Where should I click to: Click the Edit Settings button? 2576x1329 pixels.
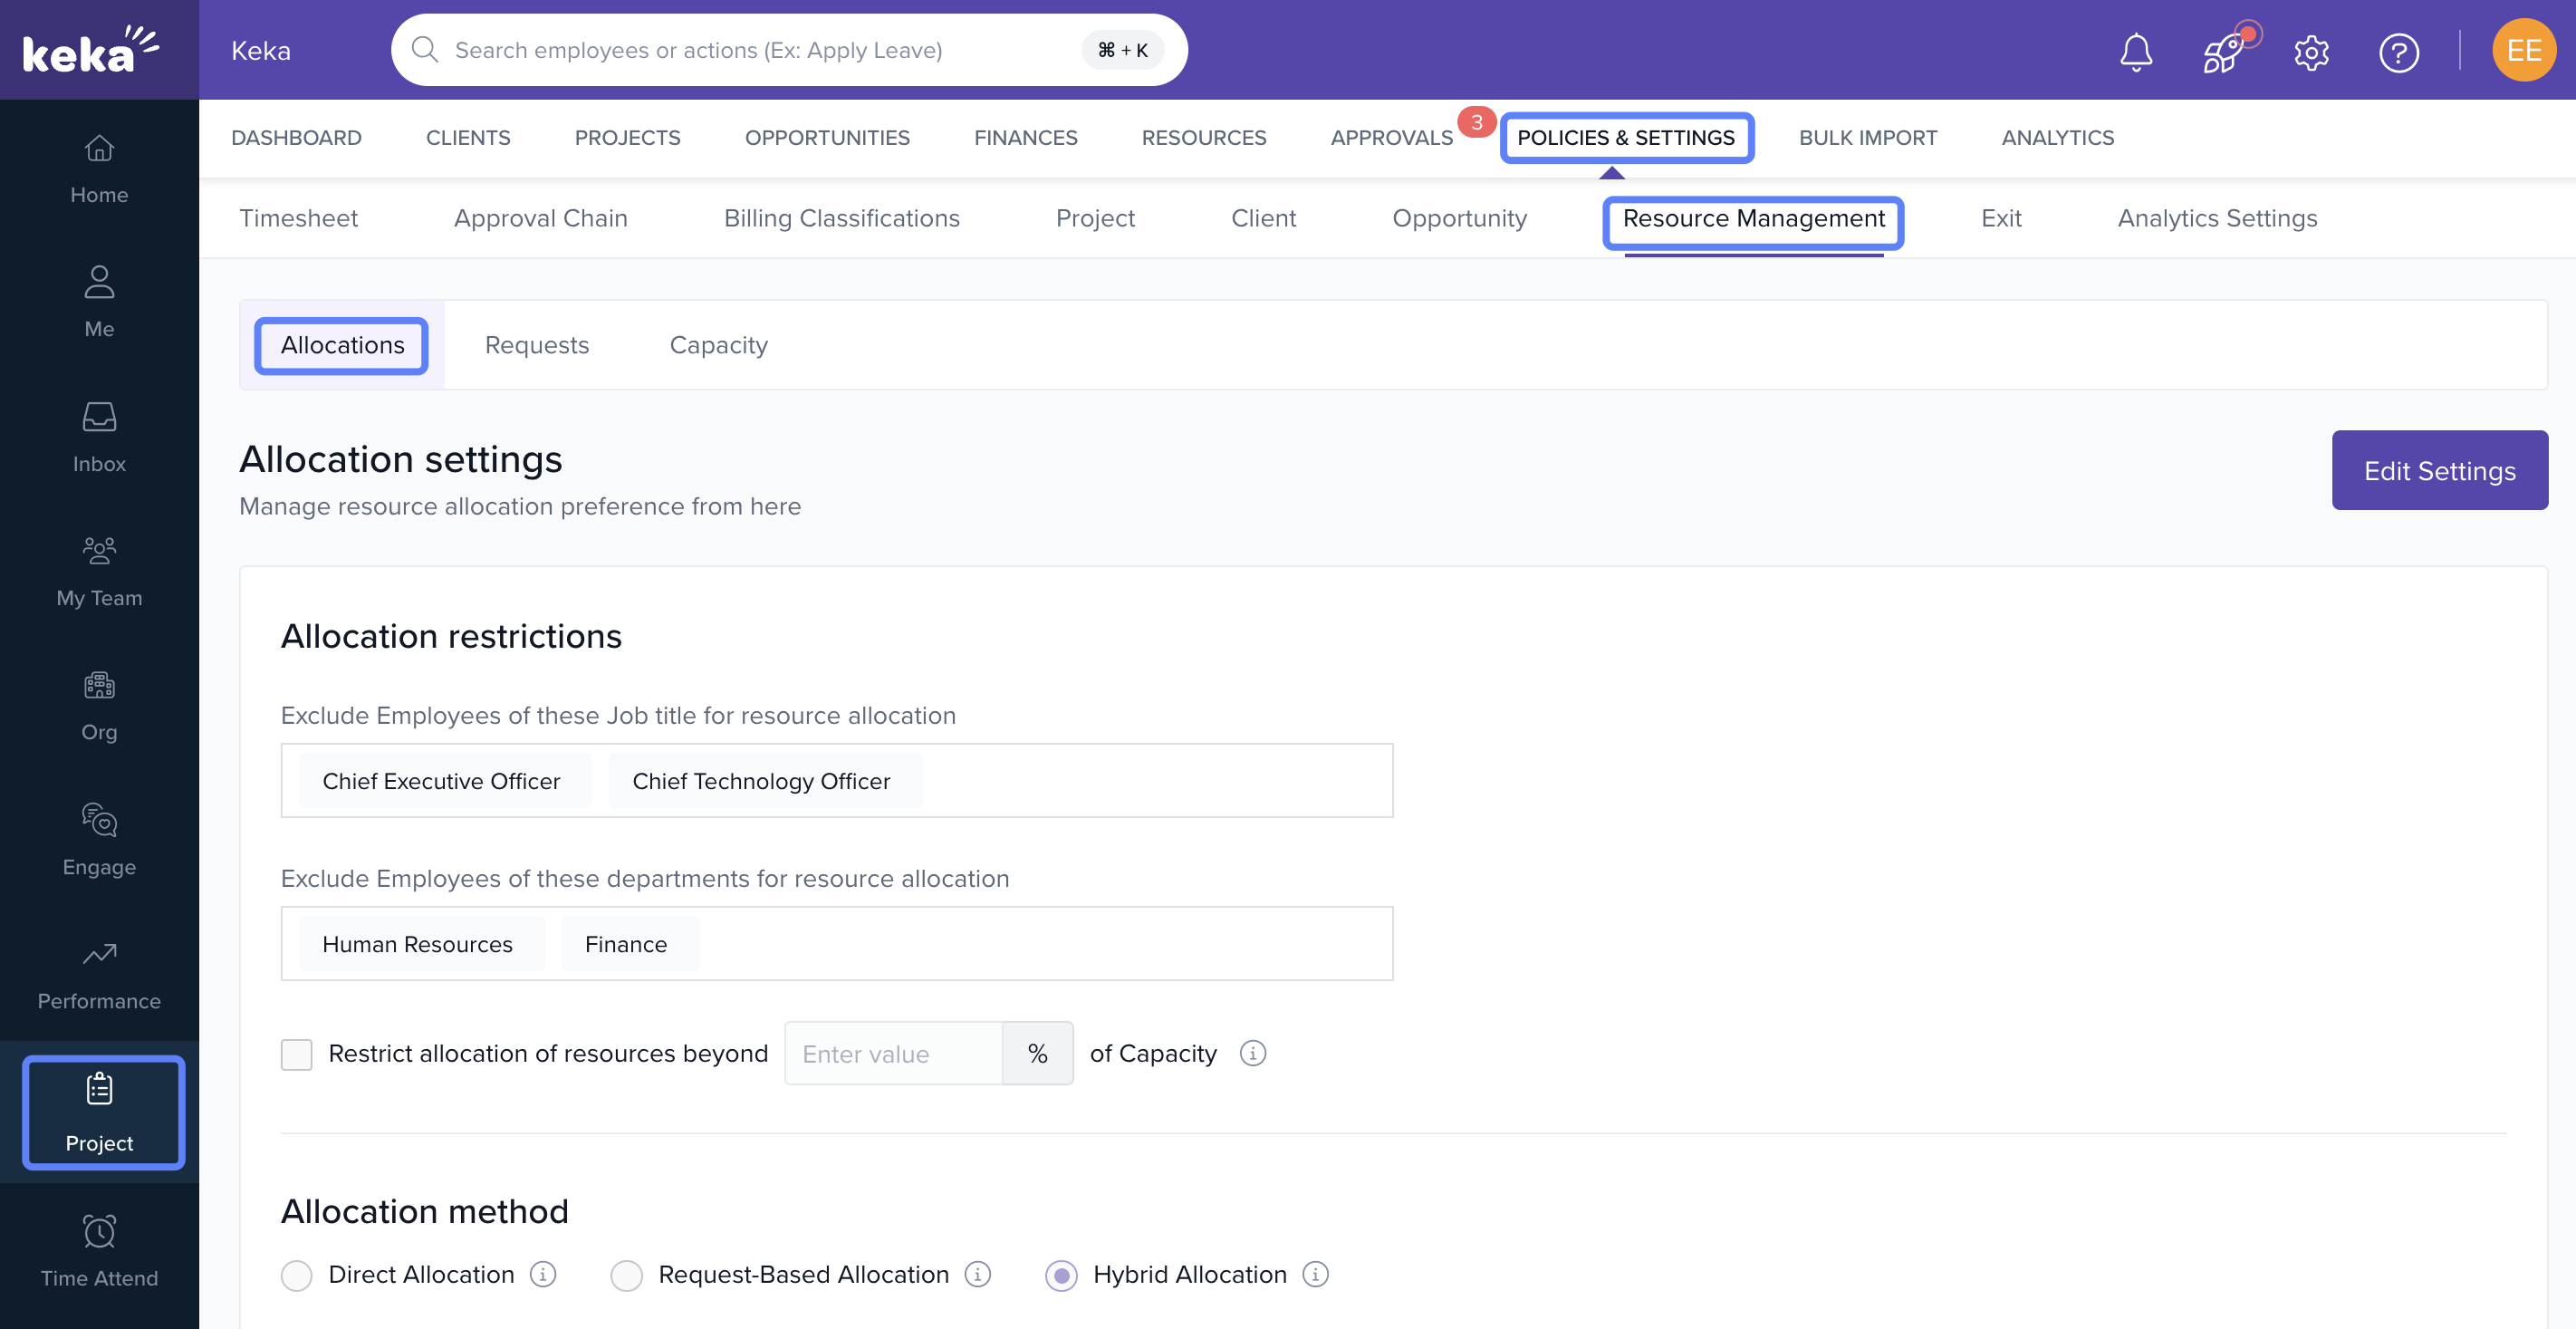[x=2438, y=470]
